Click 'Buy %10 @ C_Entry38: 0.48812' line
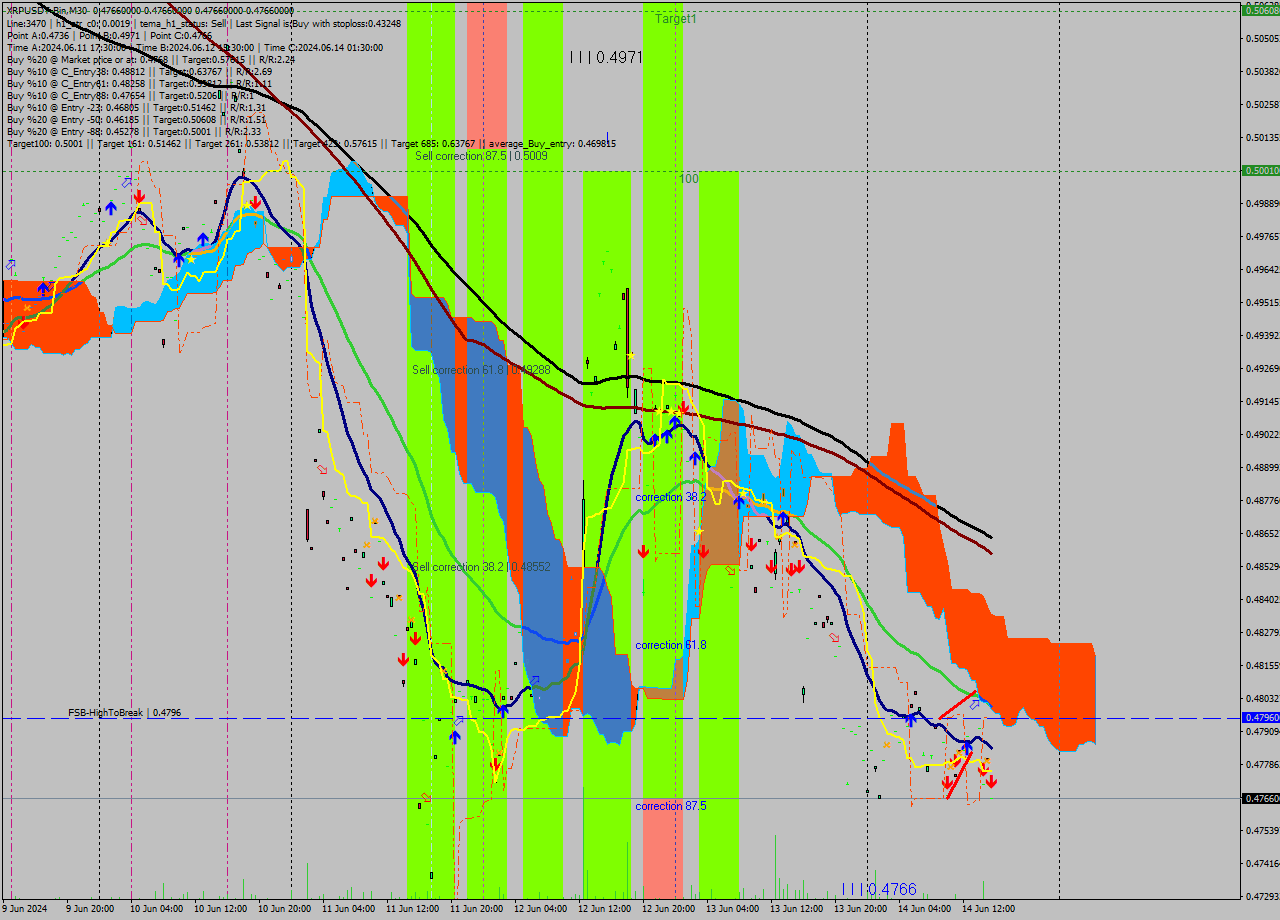 tap(139, 71)
